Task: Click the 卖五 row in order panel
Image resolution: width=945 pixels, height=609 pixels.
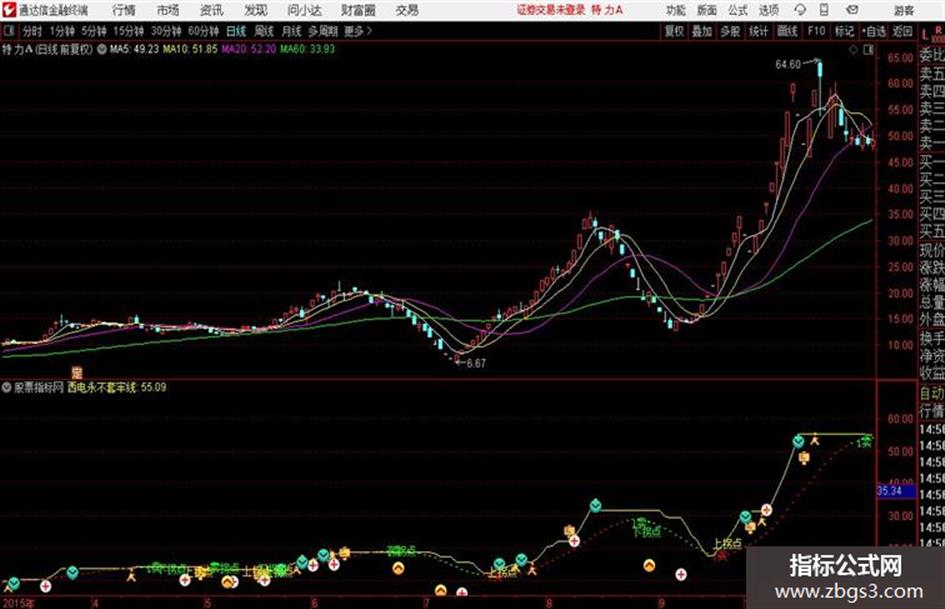Action: pyautogui.click(x=932, y=74)
